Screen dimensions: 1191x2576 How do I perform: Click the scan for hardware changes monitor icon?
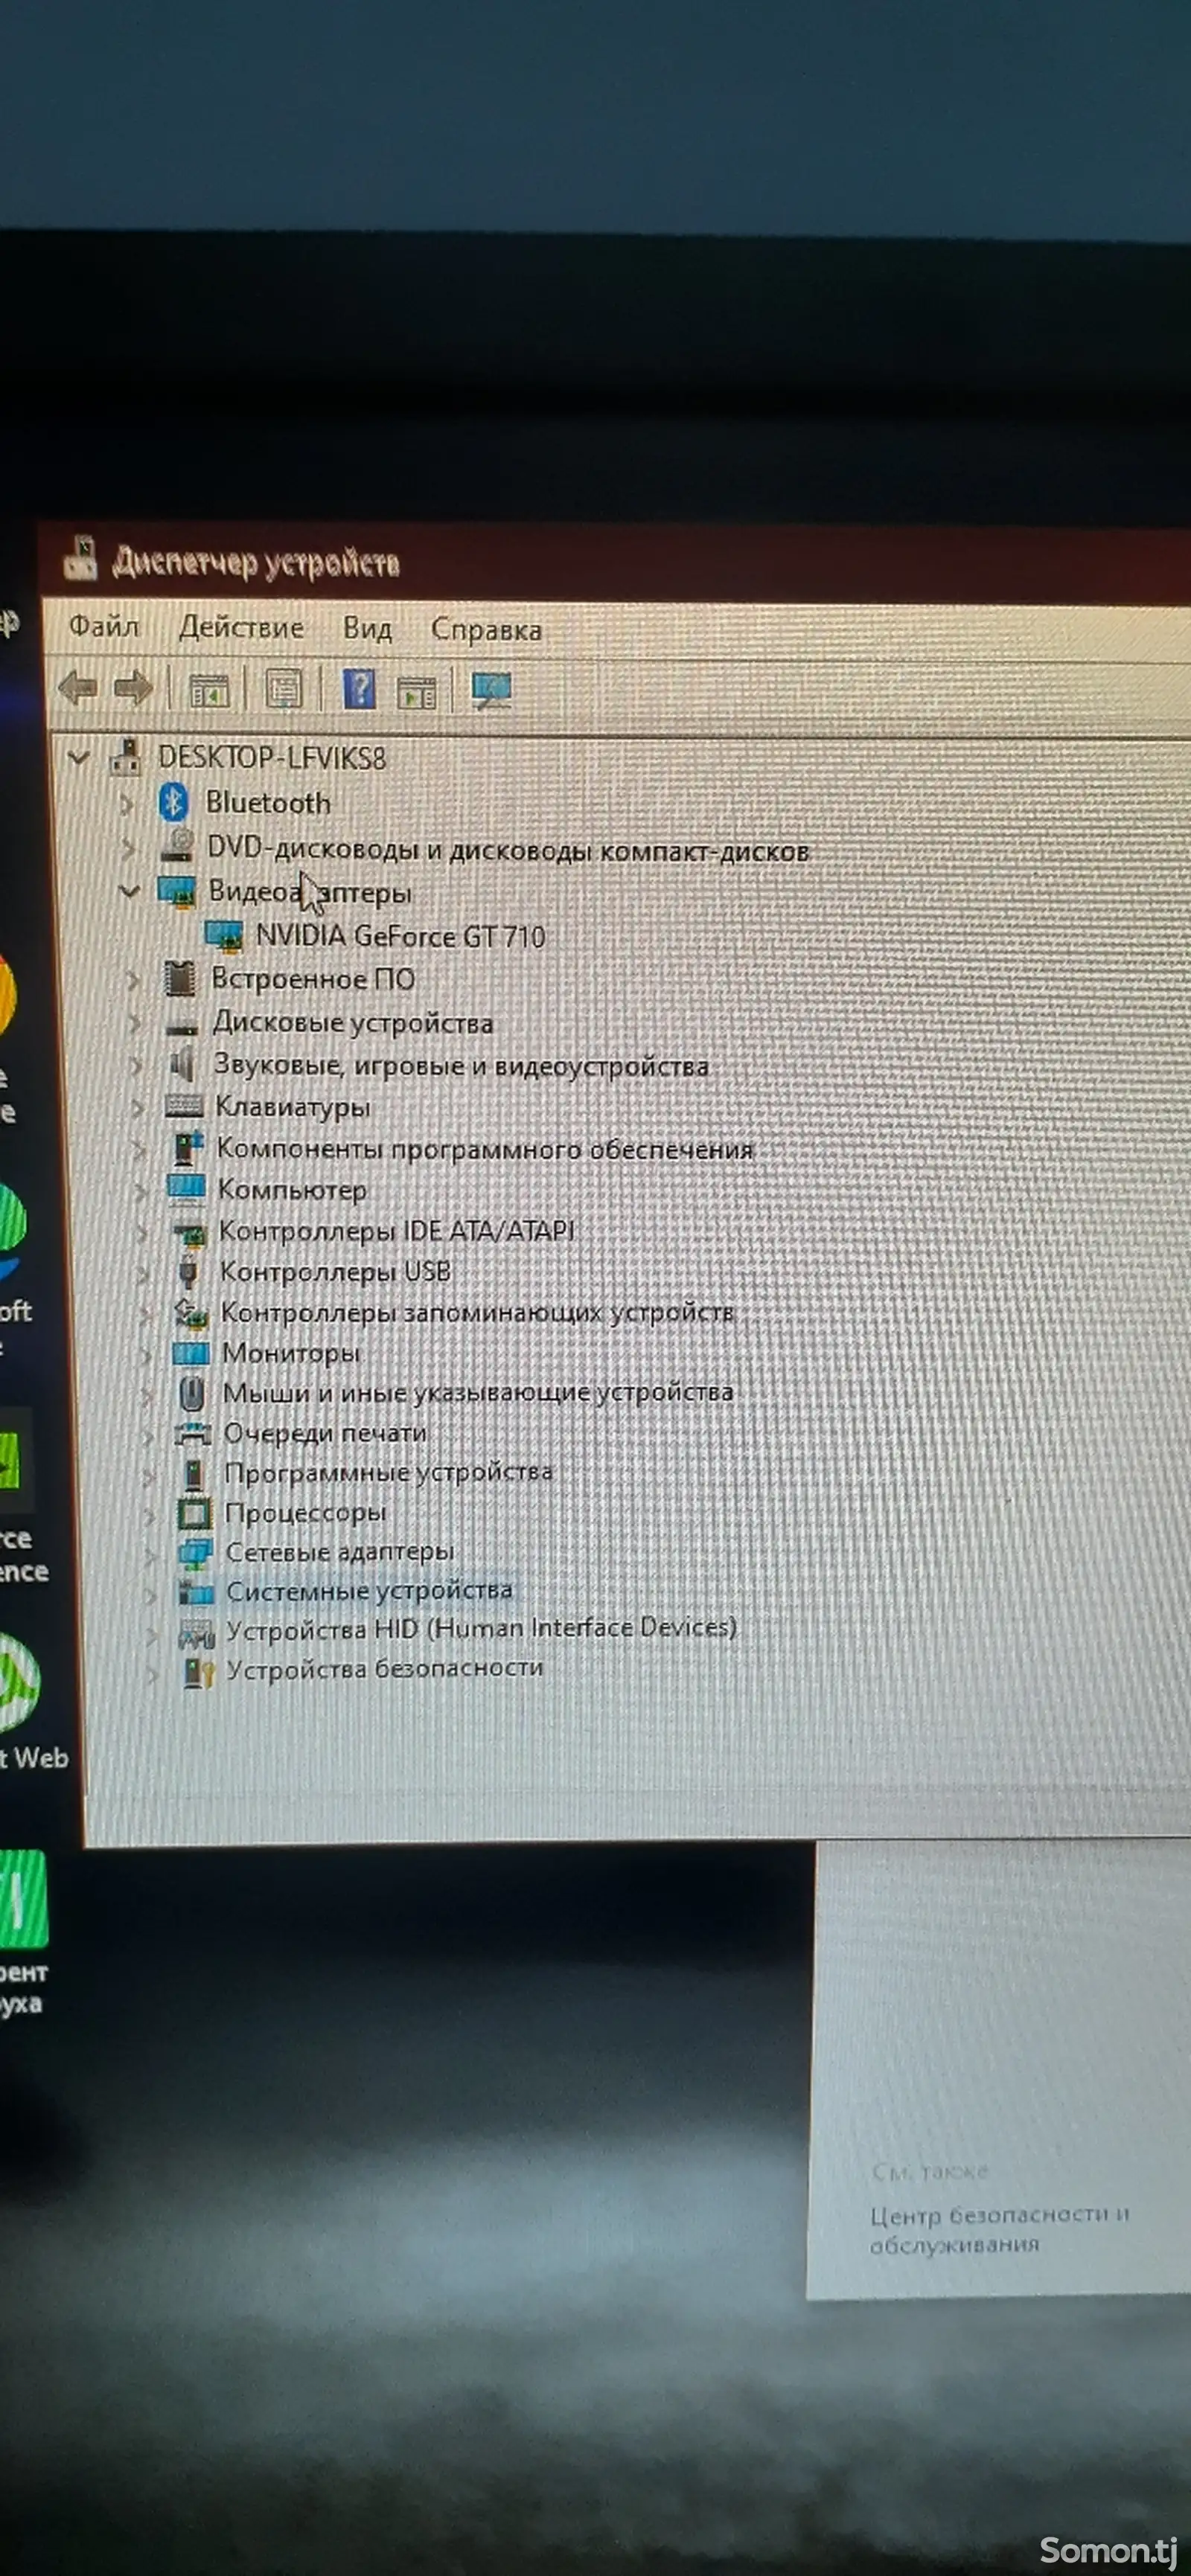coord(491,690)
